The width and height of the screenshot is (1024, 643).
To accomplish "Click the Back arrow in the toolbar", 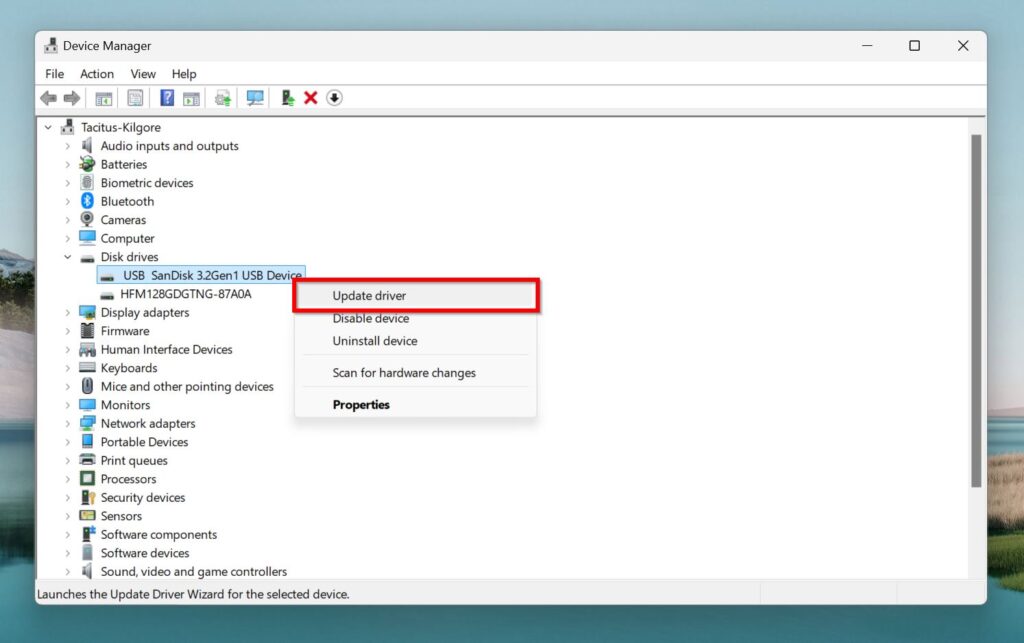I will (x=48, y=98).
